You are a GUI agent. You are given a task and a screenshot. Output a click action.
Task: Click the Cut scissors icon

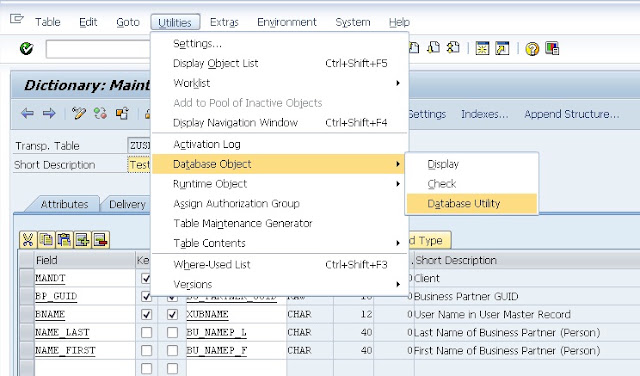[x=28, y=240]
